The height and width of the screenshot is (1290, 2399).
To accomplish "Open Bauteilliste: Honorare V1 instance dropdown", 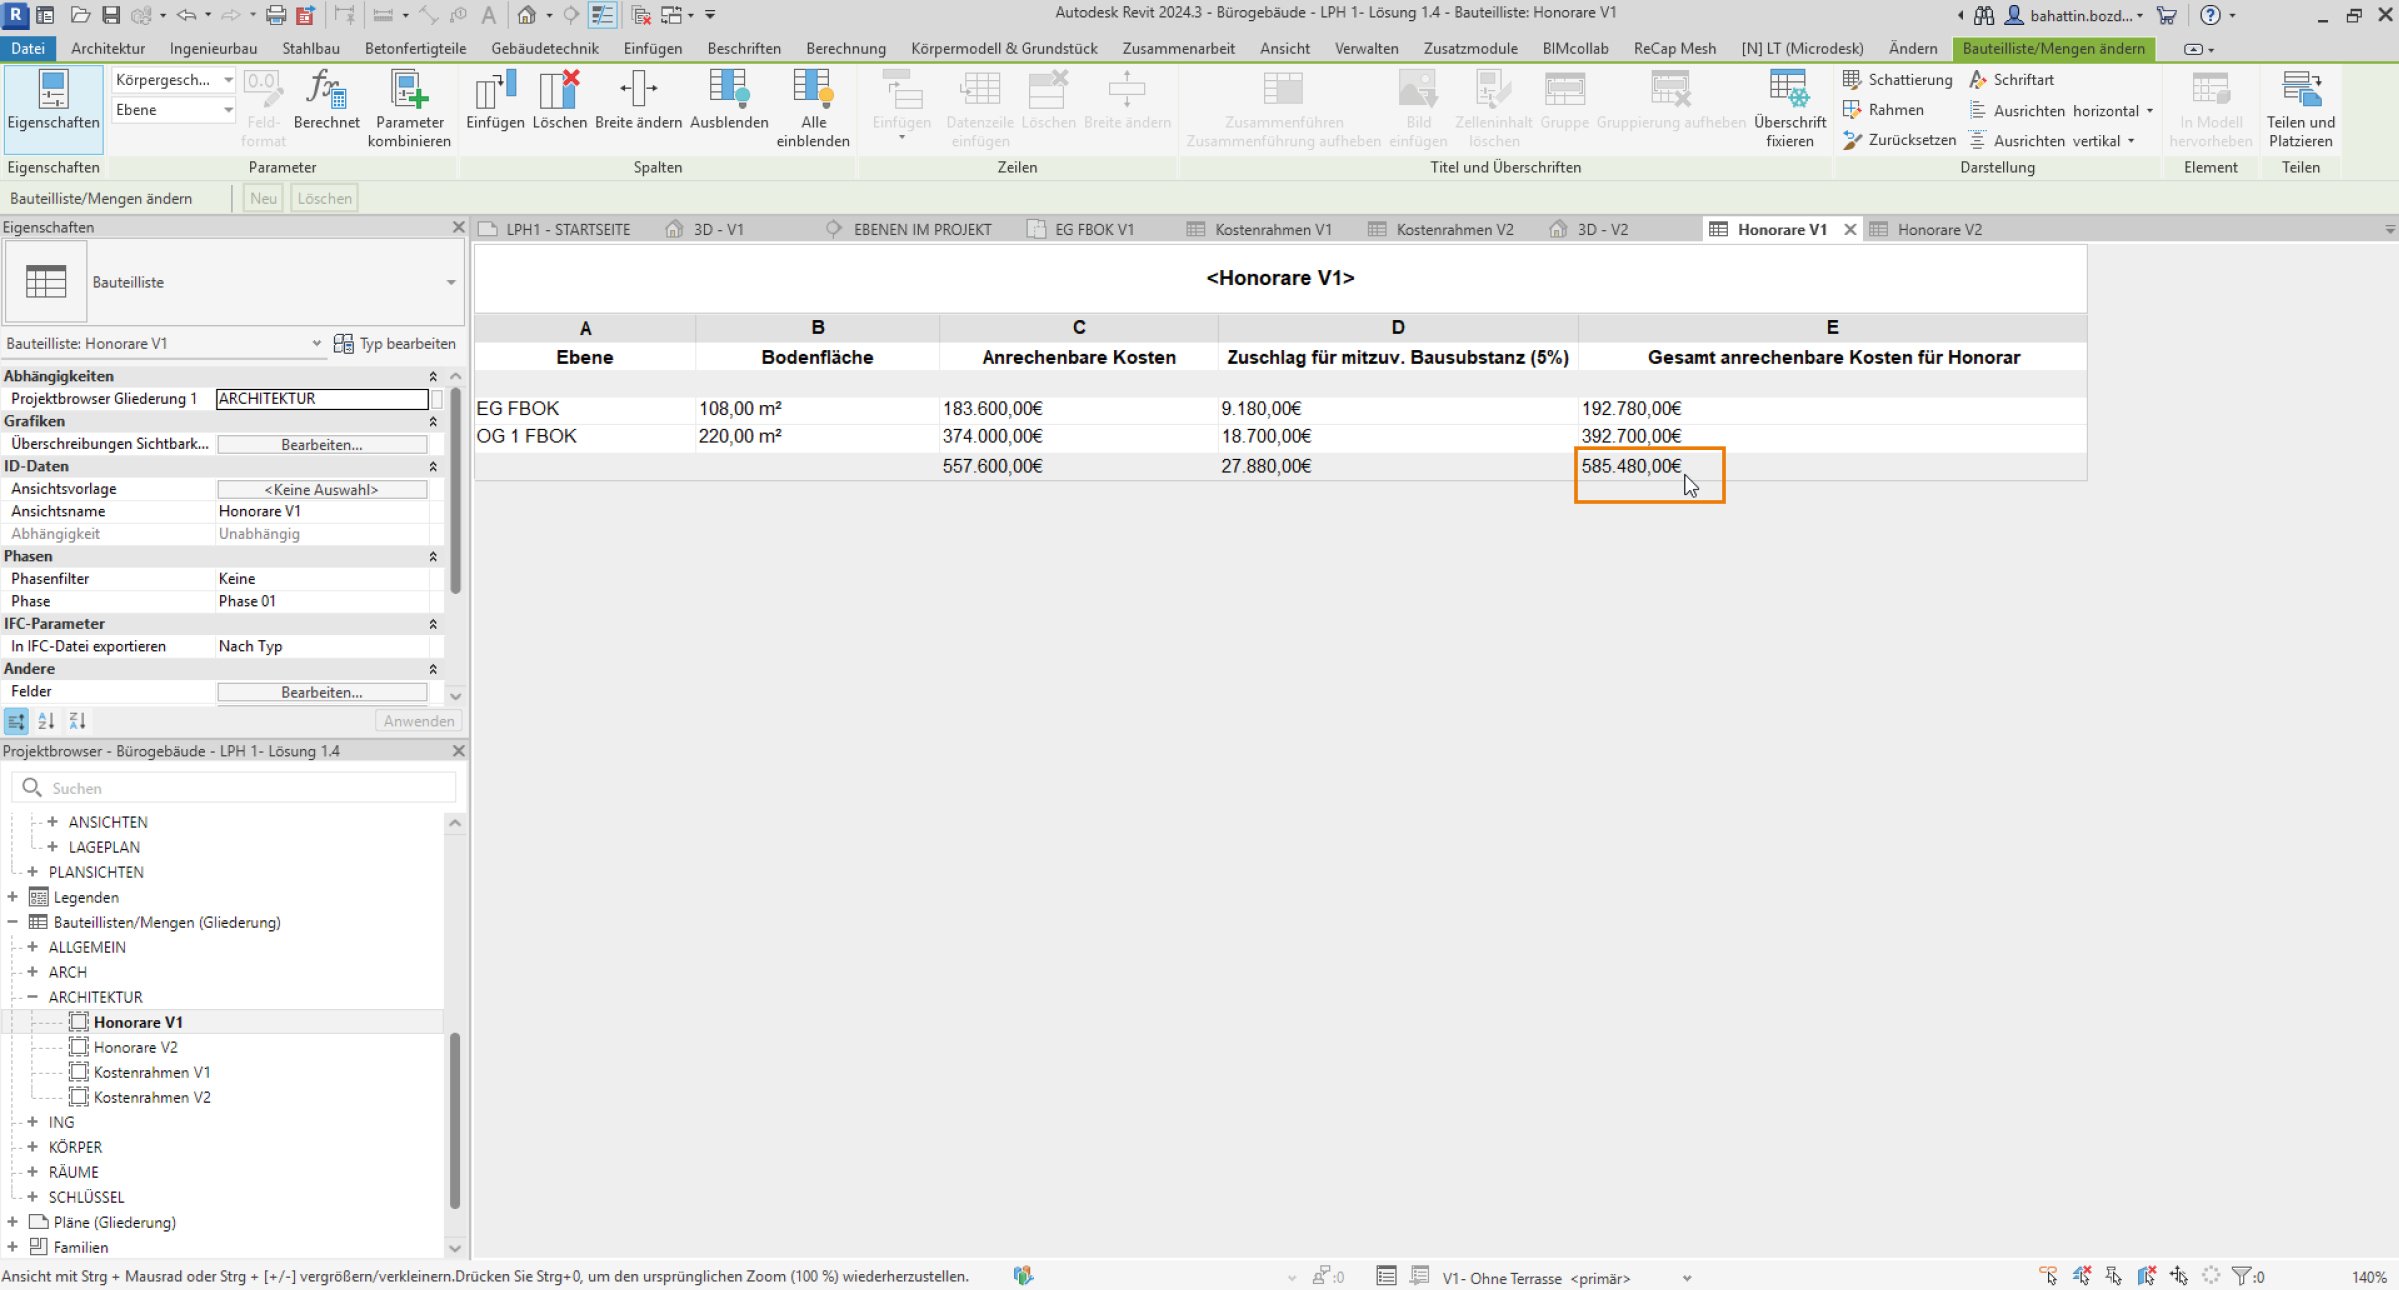I will point(316,343).
